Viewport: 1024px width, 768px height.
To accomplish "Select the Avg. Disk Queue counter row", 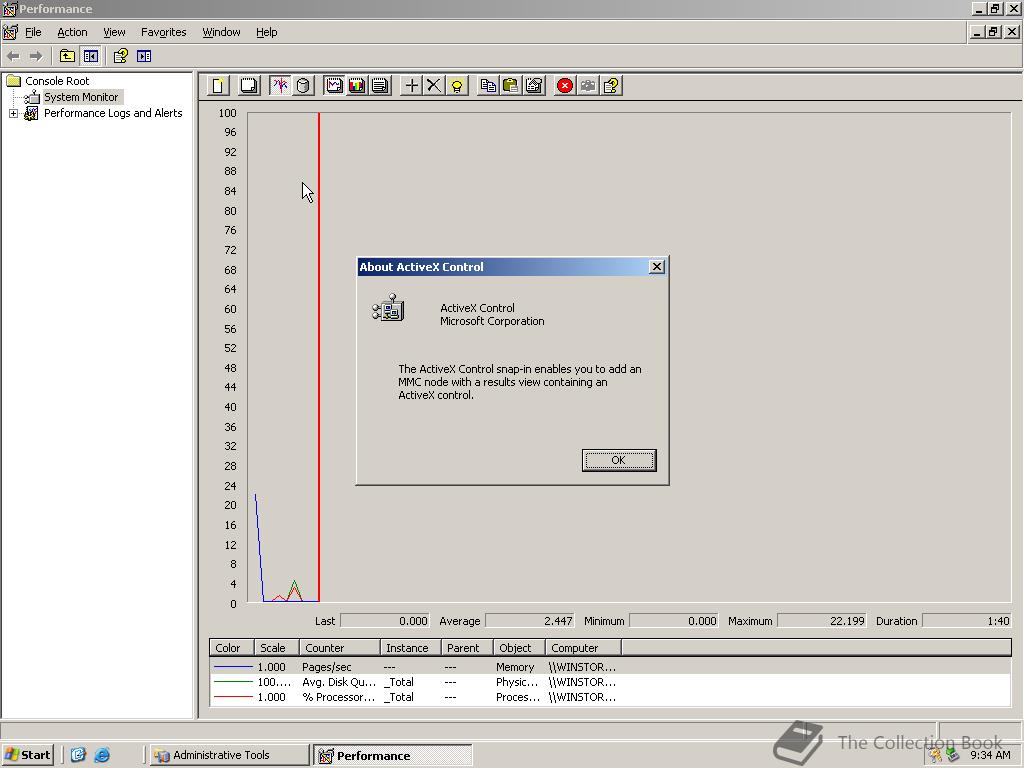I will [x=610, y=682].
